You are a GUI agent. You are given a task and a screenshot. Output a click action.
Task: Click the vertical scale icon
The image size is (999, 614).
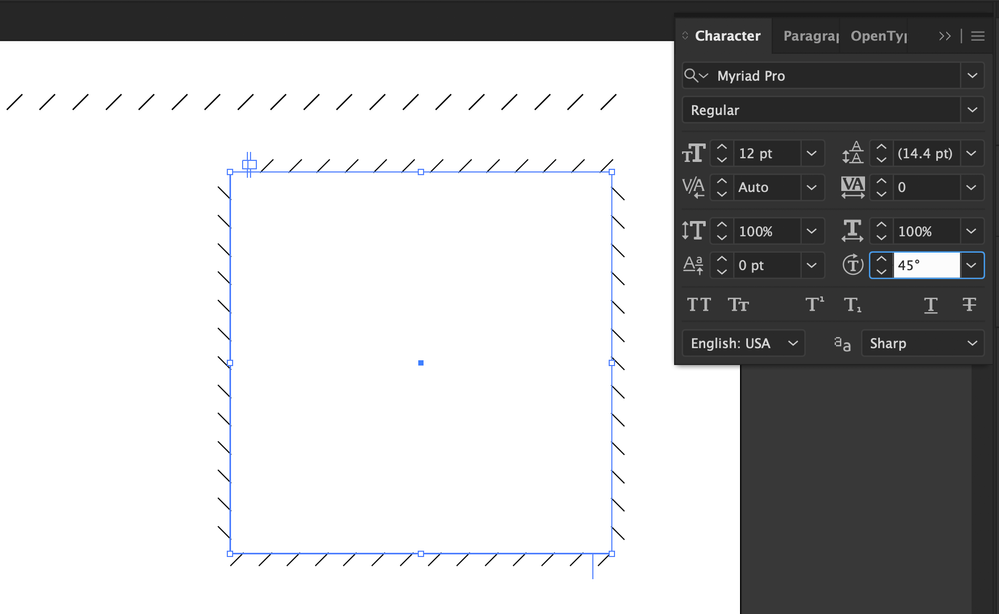tap(694, 231)
